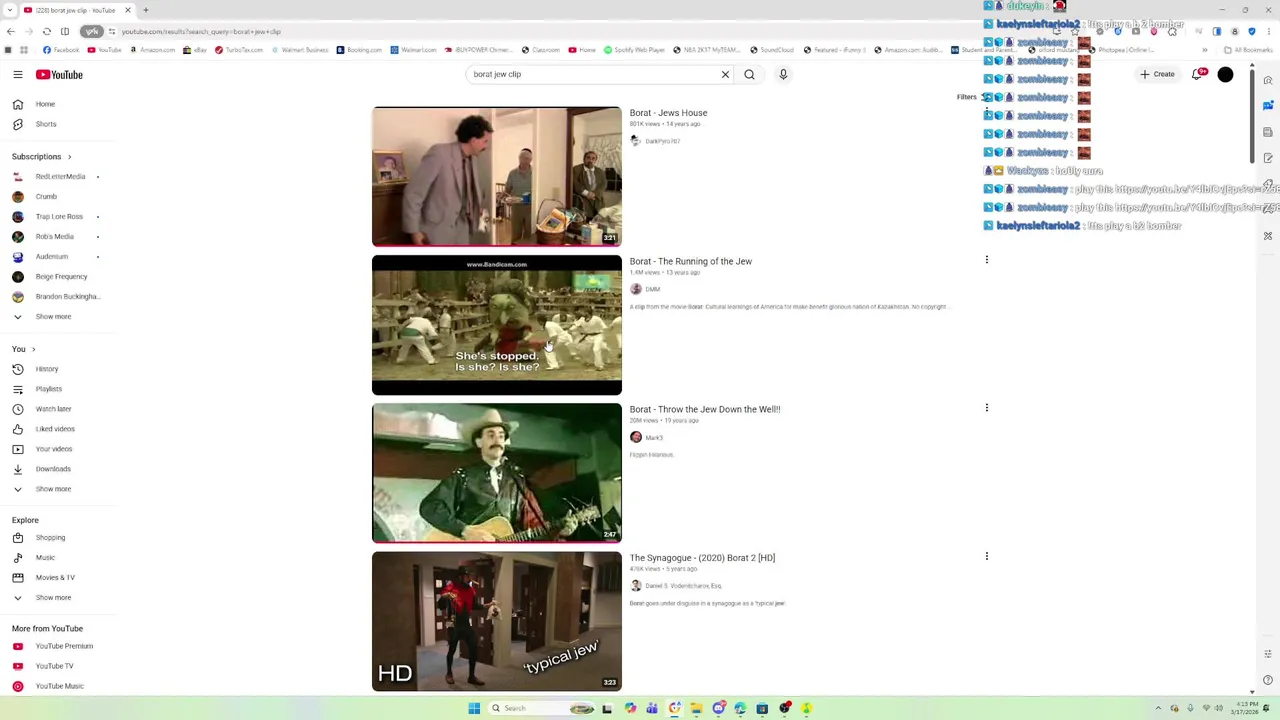
Task: Open channel DMM link
Action: [x=652, y=289]
